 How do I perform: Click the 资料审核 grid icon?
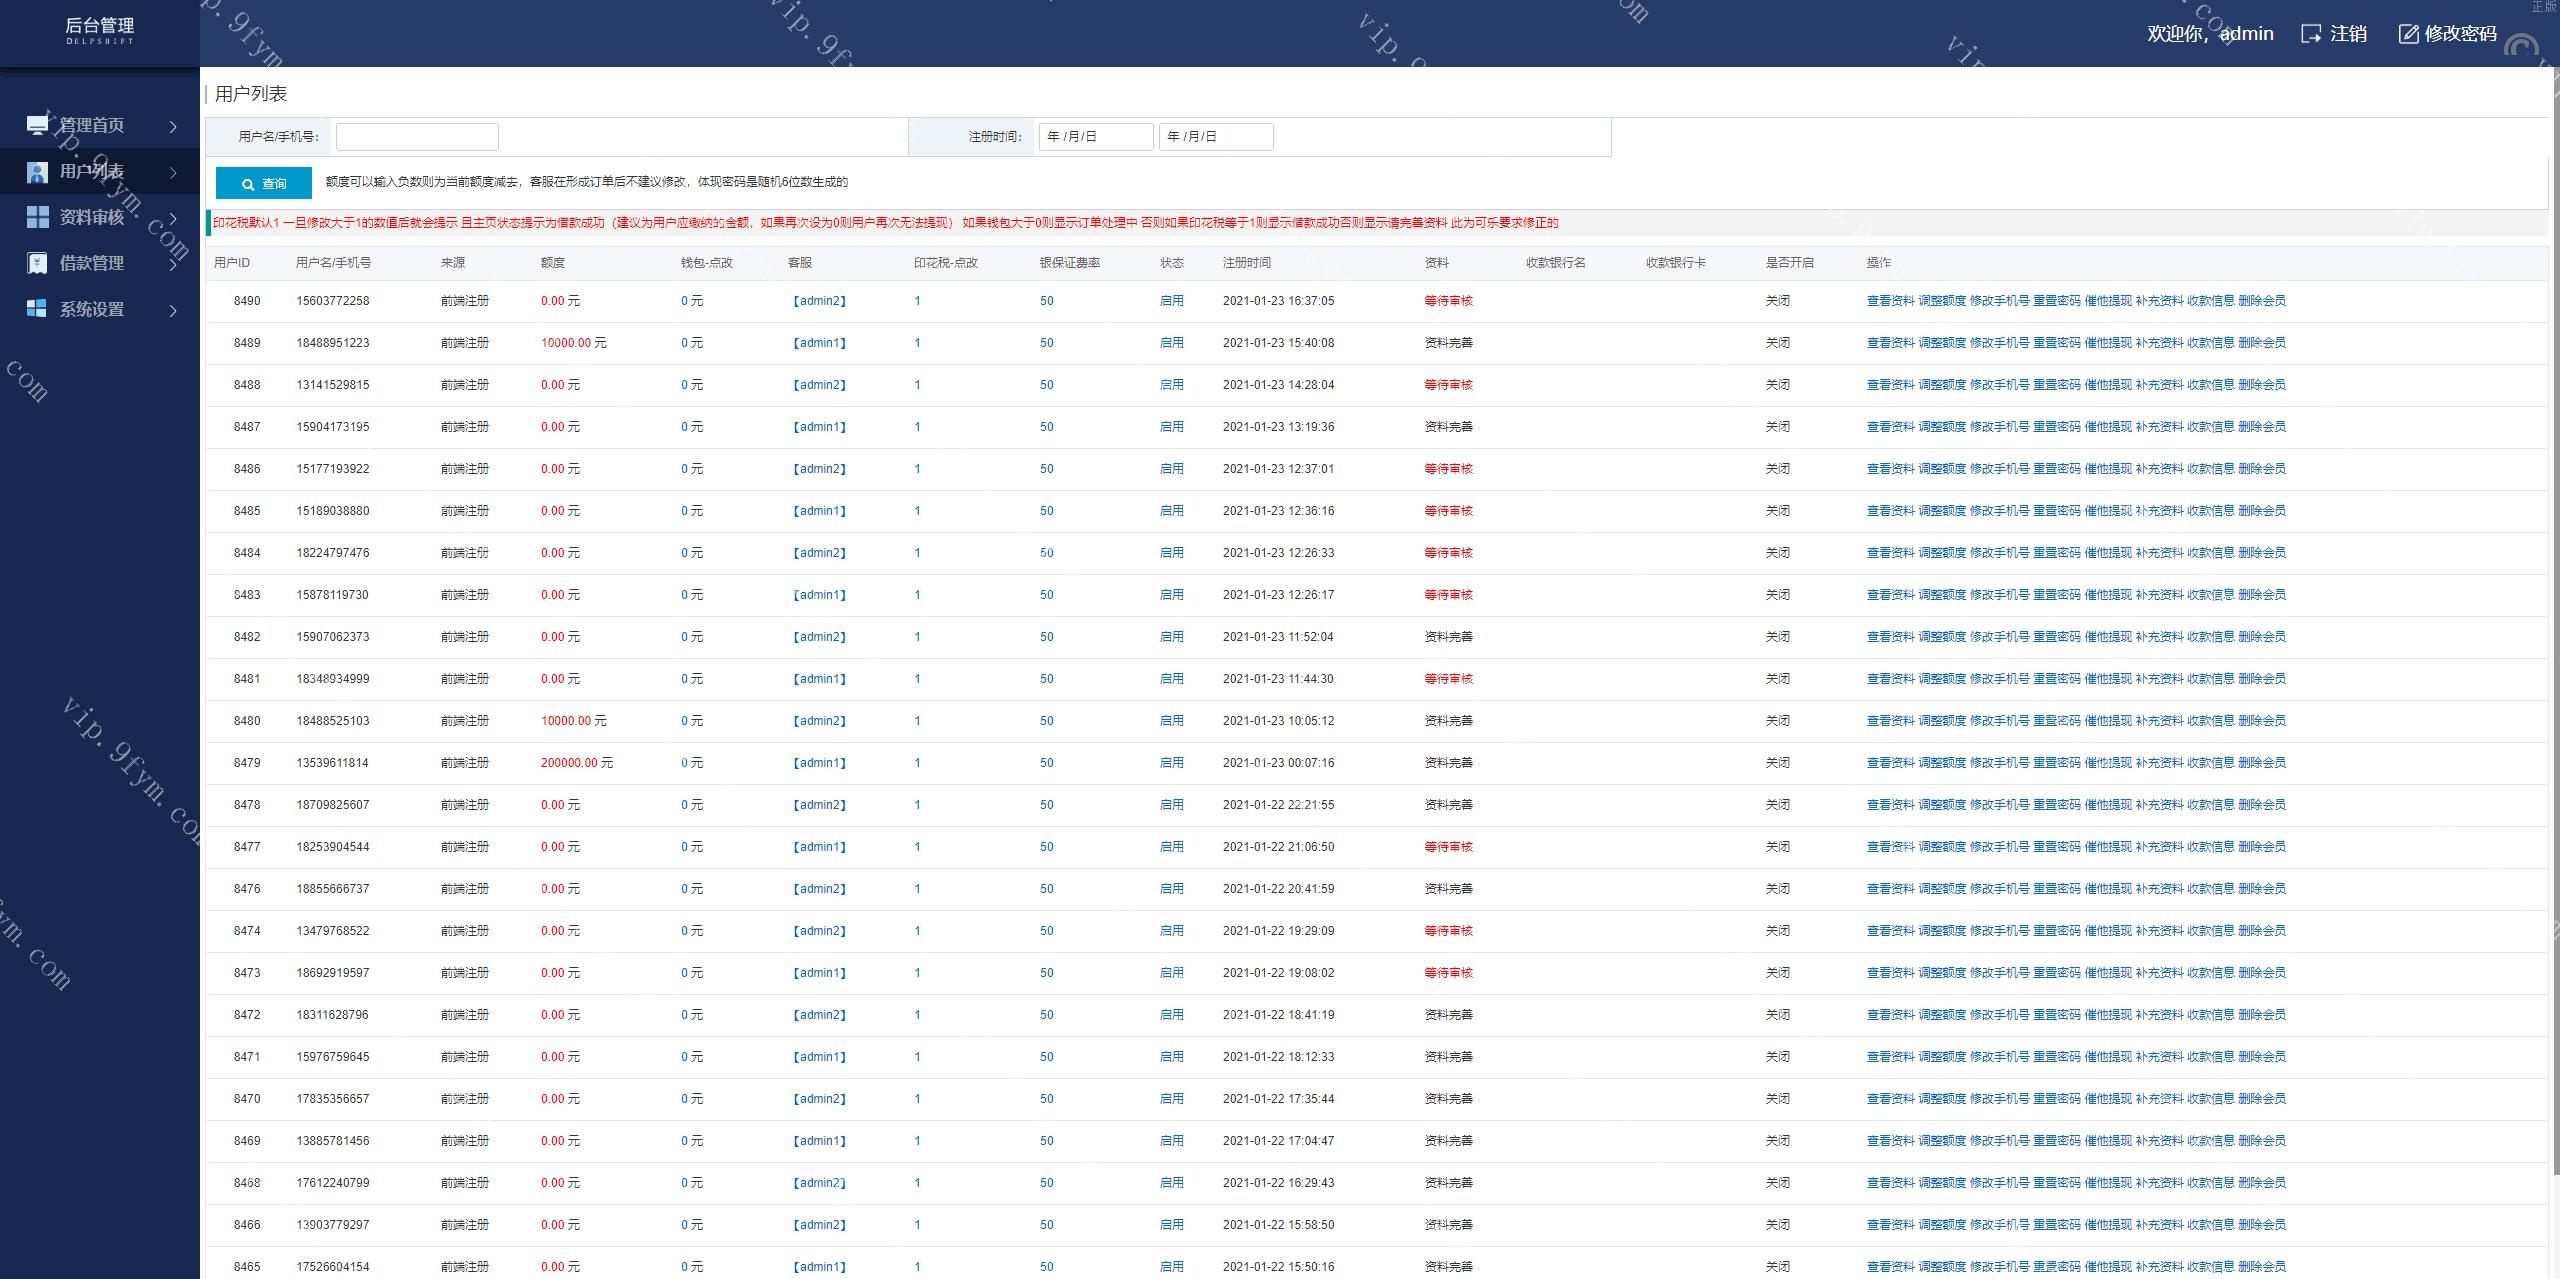(37, 217)
